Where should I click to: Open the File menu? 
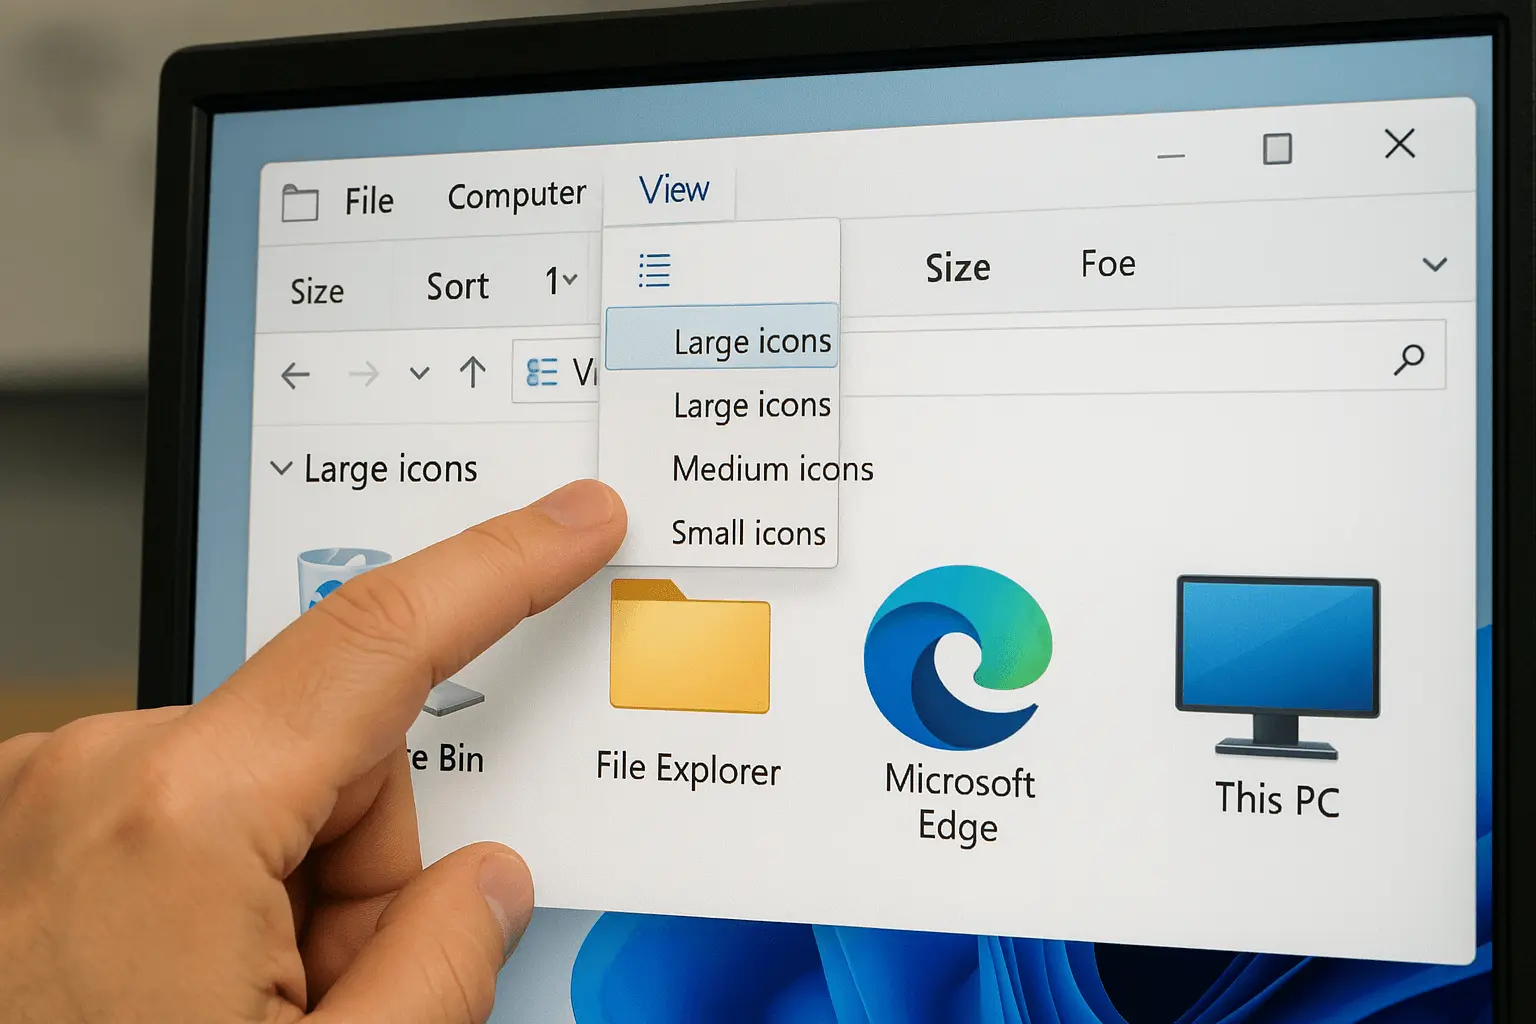point(369,201)
